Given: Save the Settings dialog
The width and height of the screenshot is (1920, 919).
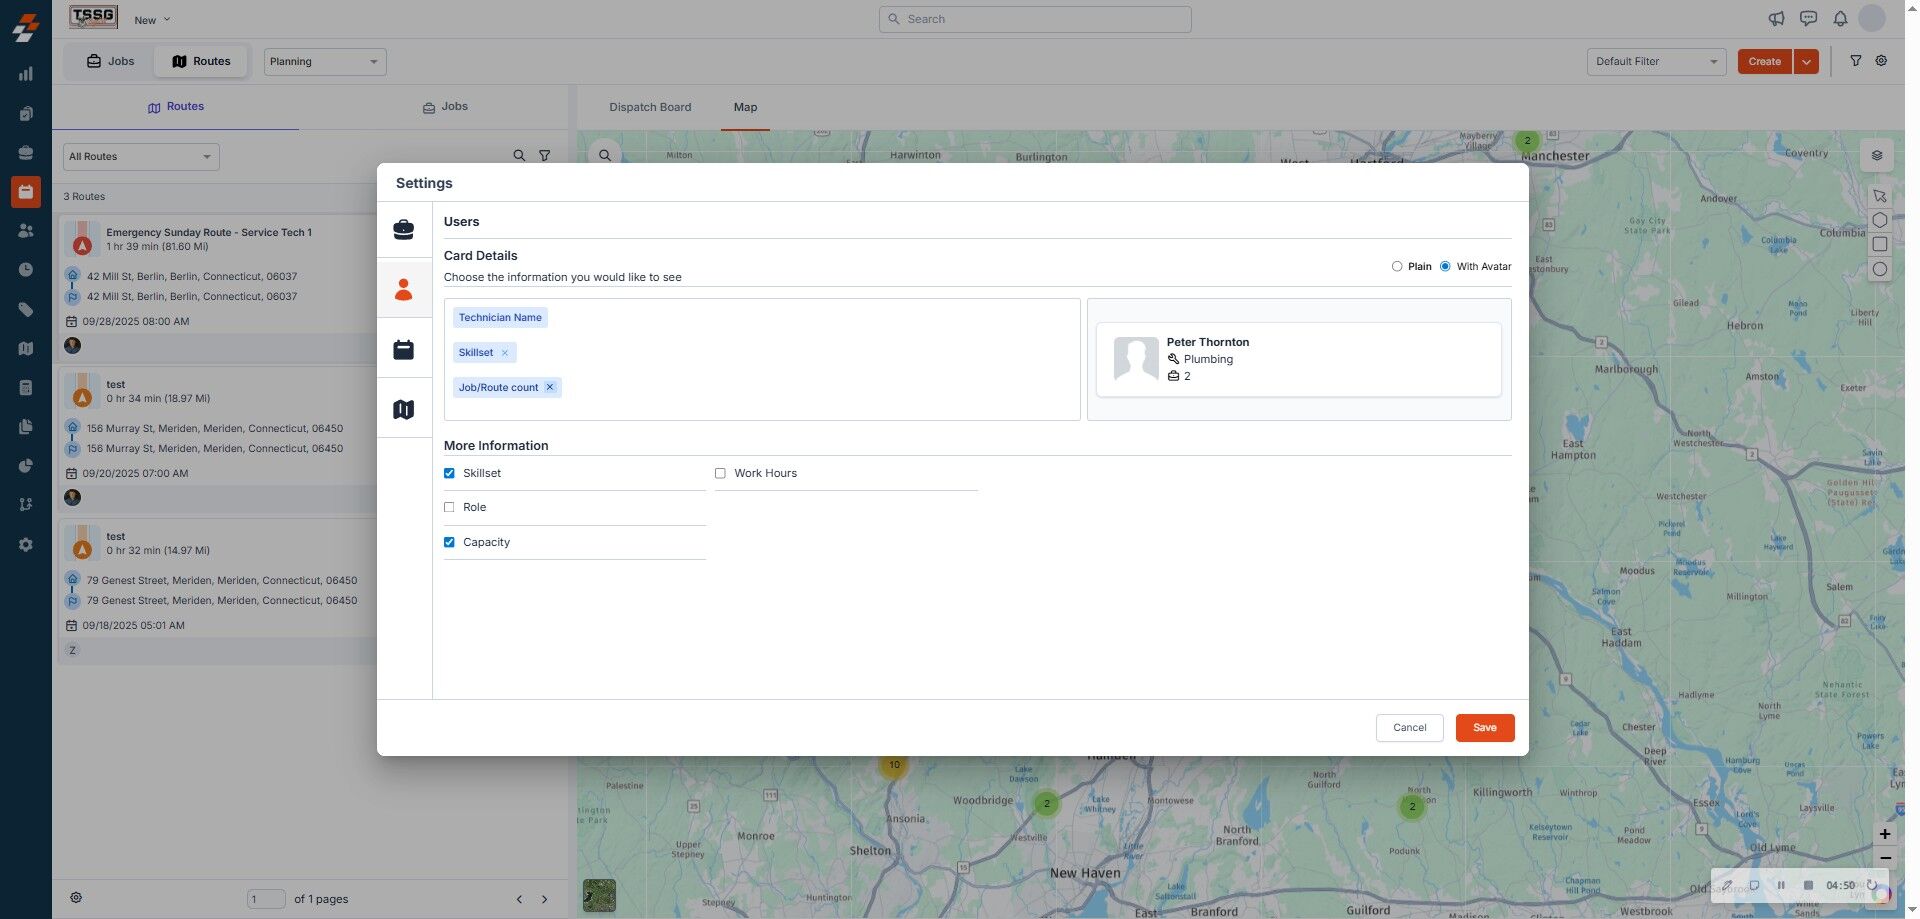Looking at the screenshot, I should click(x=1485, y=728).
